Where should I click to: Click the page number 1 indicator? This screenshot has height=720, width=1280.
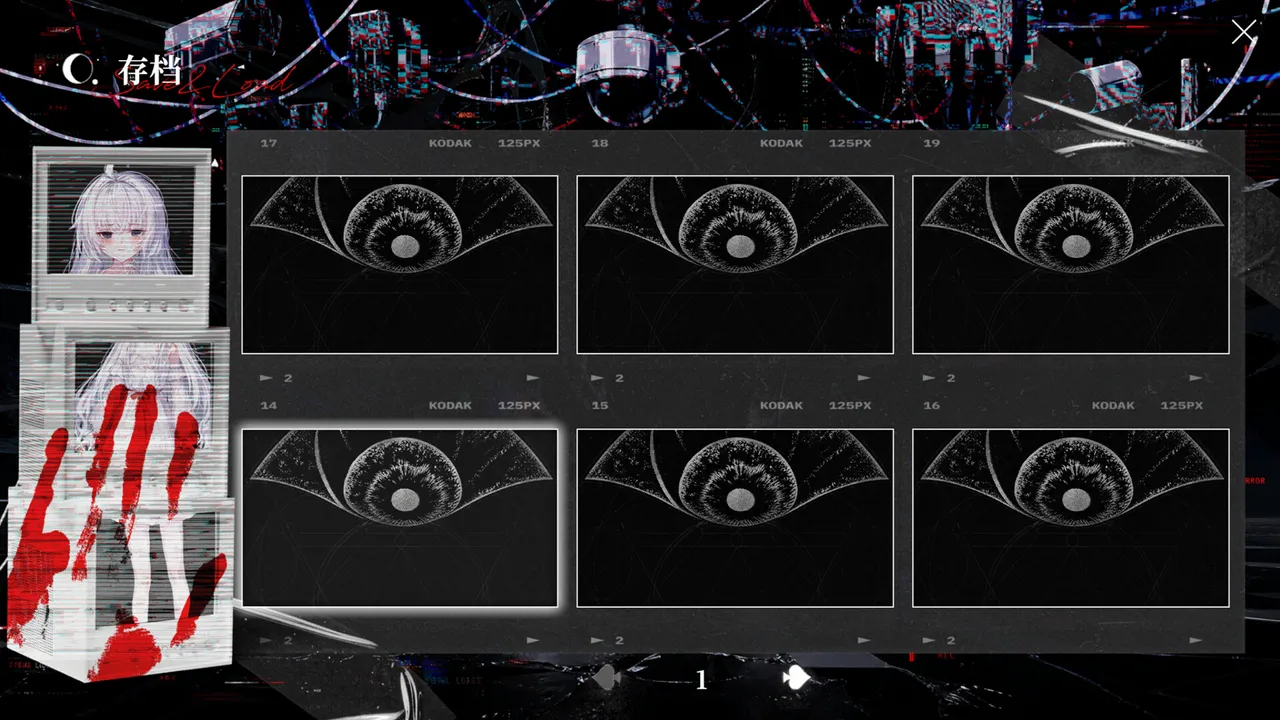click(701, 681)
